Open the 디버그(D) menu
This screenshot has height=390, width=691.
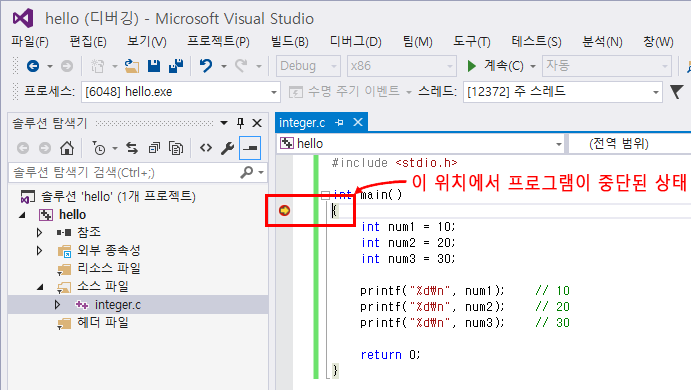point(356,42)
